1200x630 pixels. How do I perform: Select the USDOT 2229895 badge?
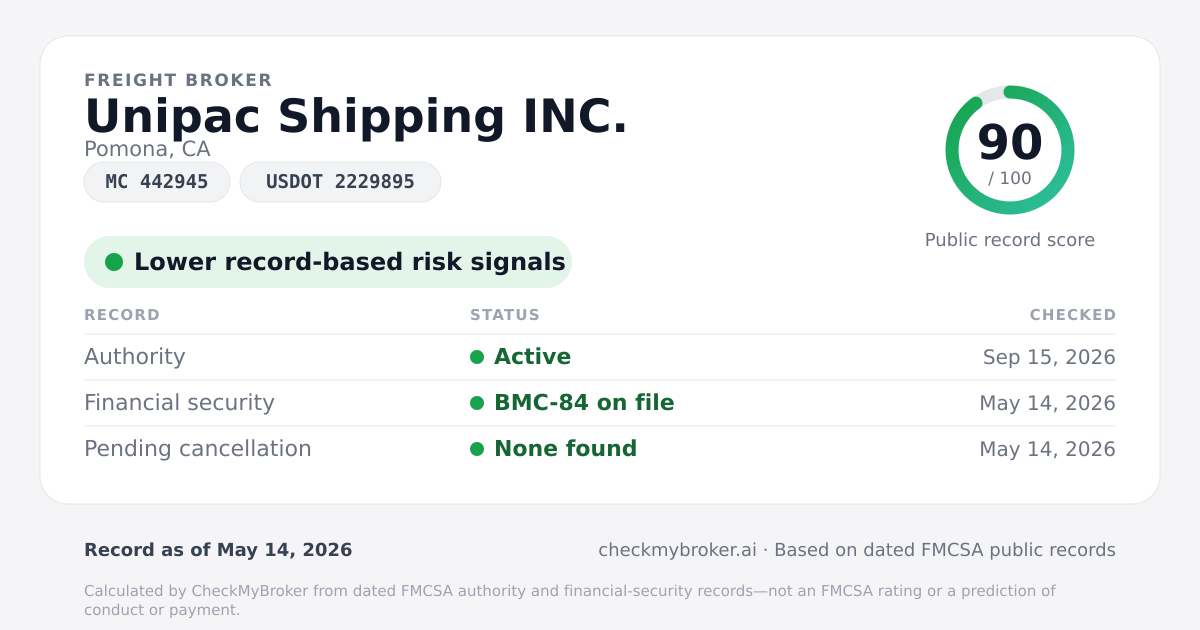340,182
